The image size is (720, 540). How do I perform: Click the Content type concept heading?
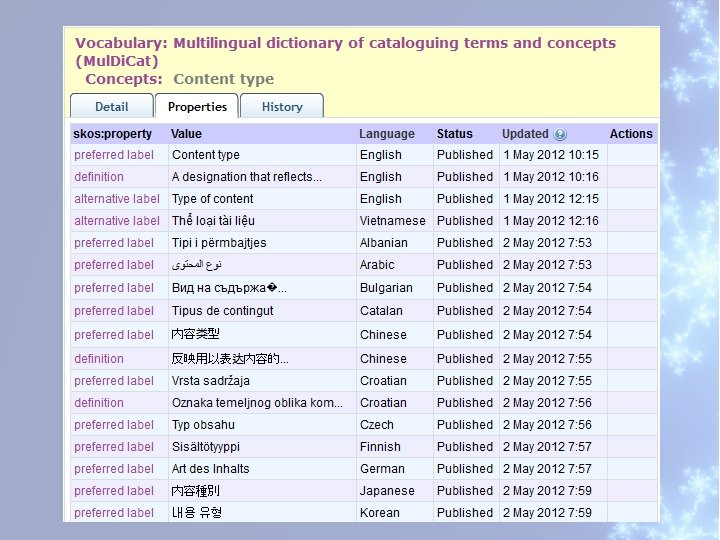click(224, 79)
